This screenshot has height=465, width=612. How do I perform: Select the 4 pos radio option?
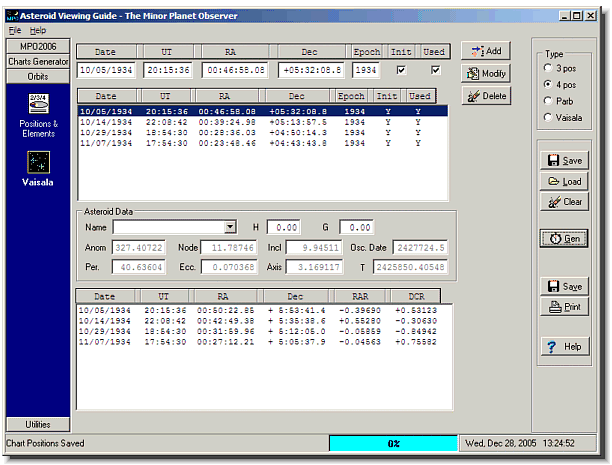click(548, 84)
